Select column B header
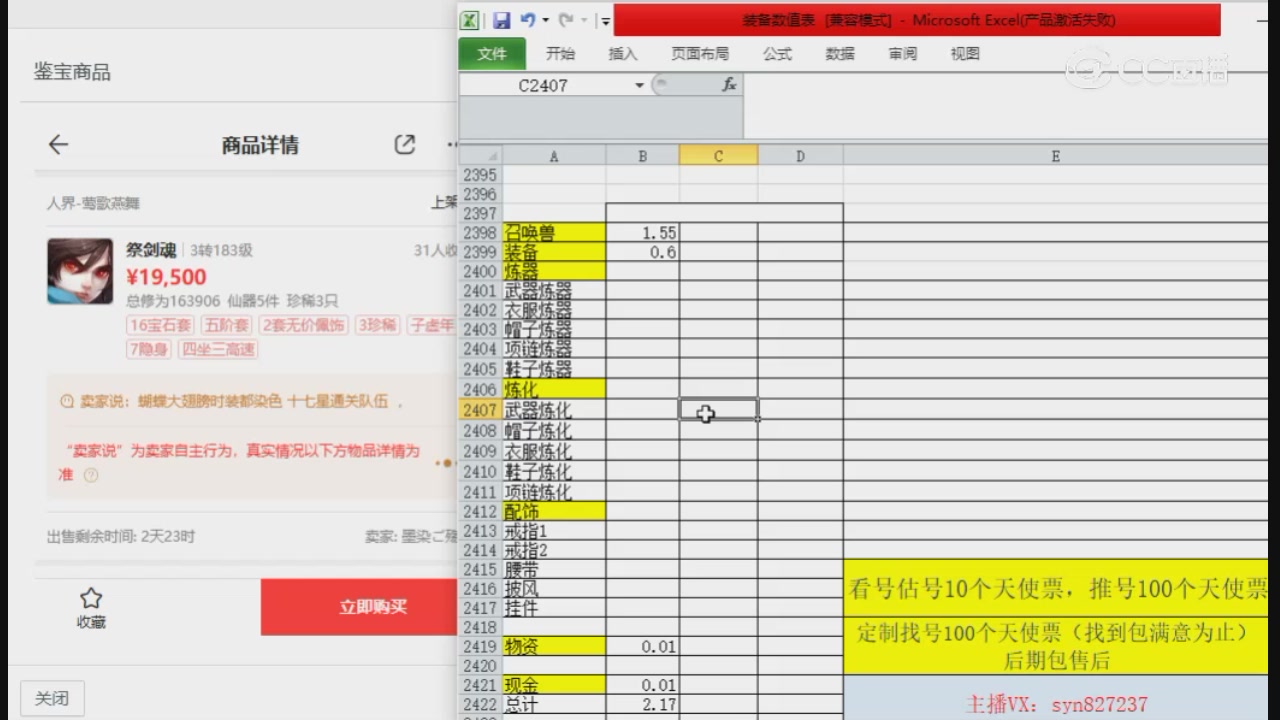Screen dimensions: 1280x720 (643, 156)
